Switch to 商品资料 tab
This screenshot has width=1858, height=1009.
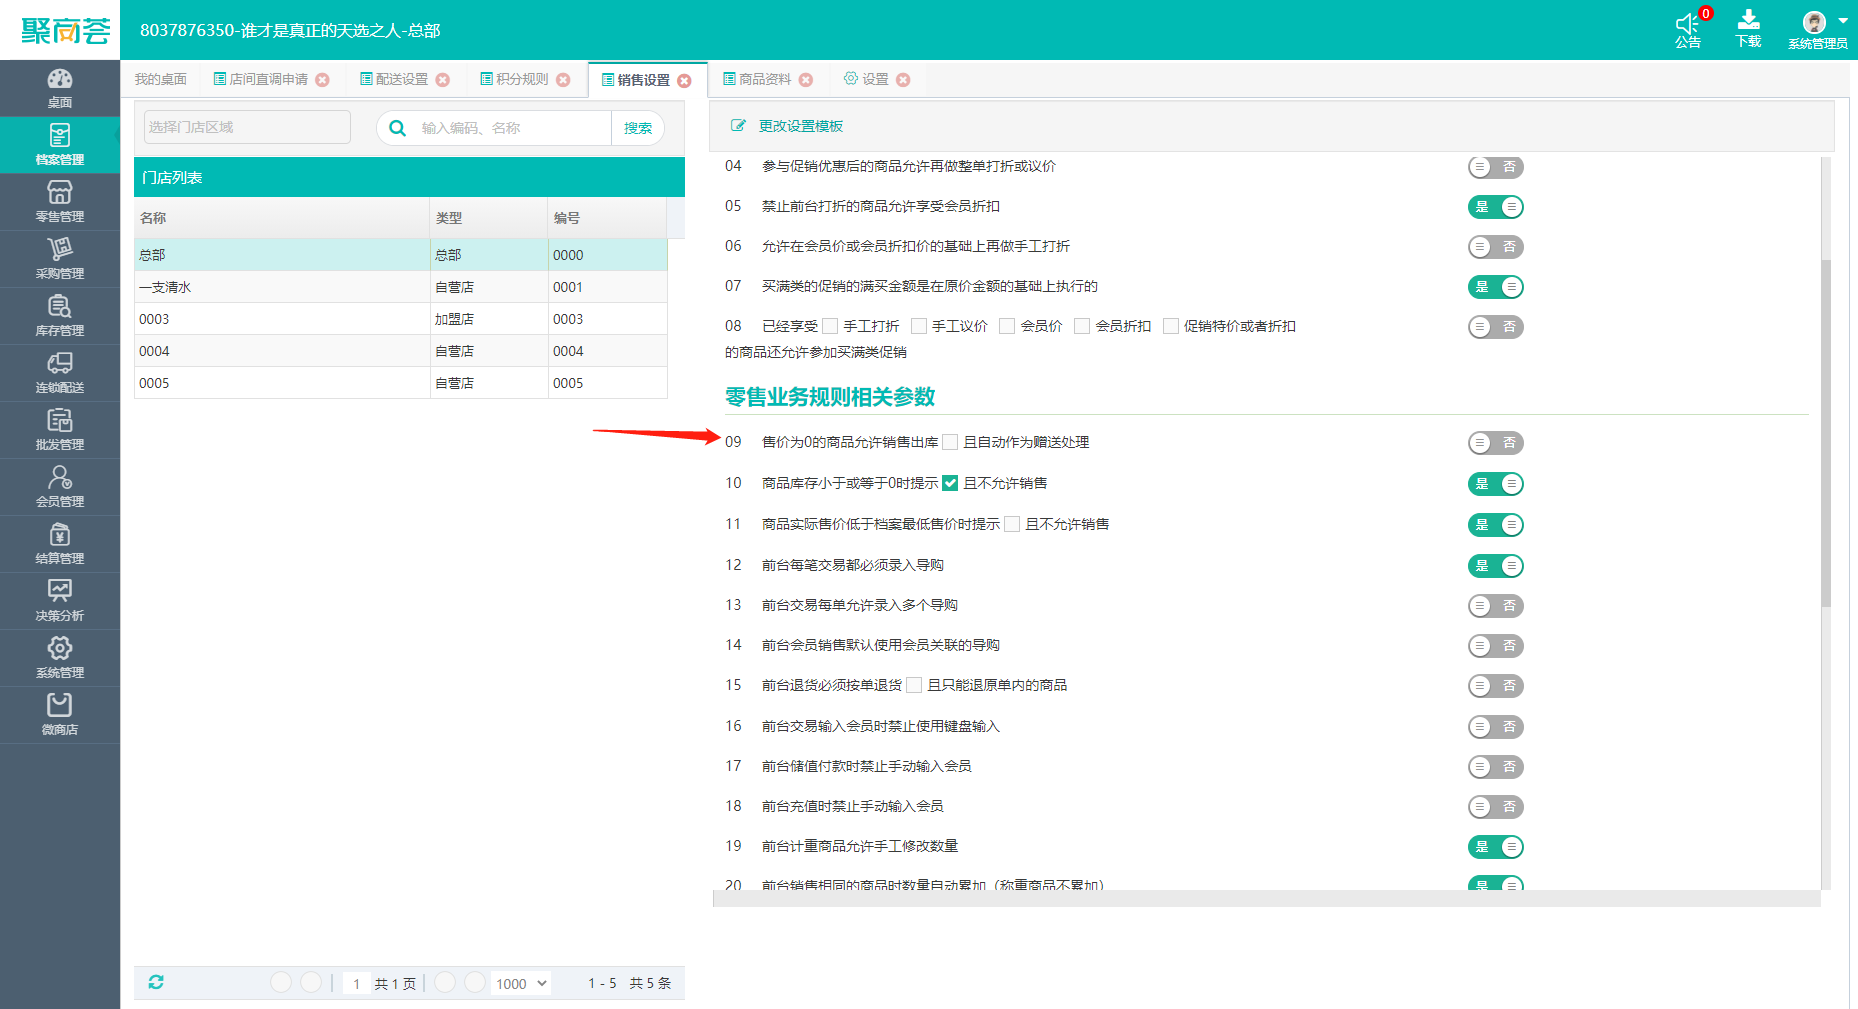coord(758,79)
